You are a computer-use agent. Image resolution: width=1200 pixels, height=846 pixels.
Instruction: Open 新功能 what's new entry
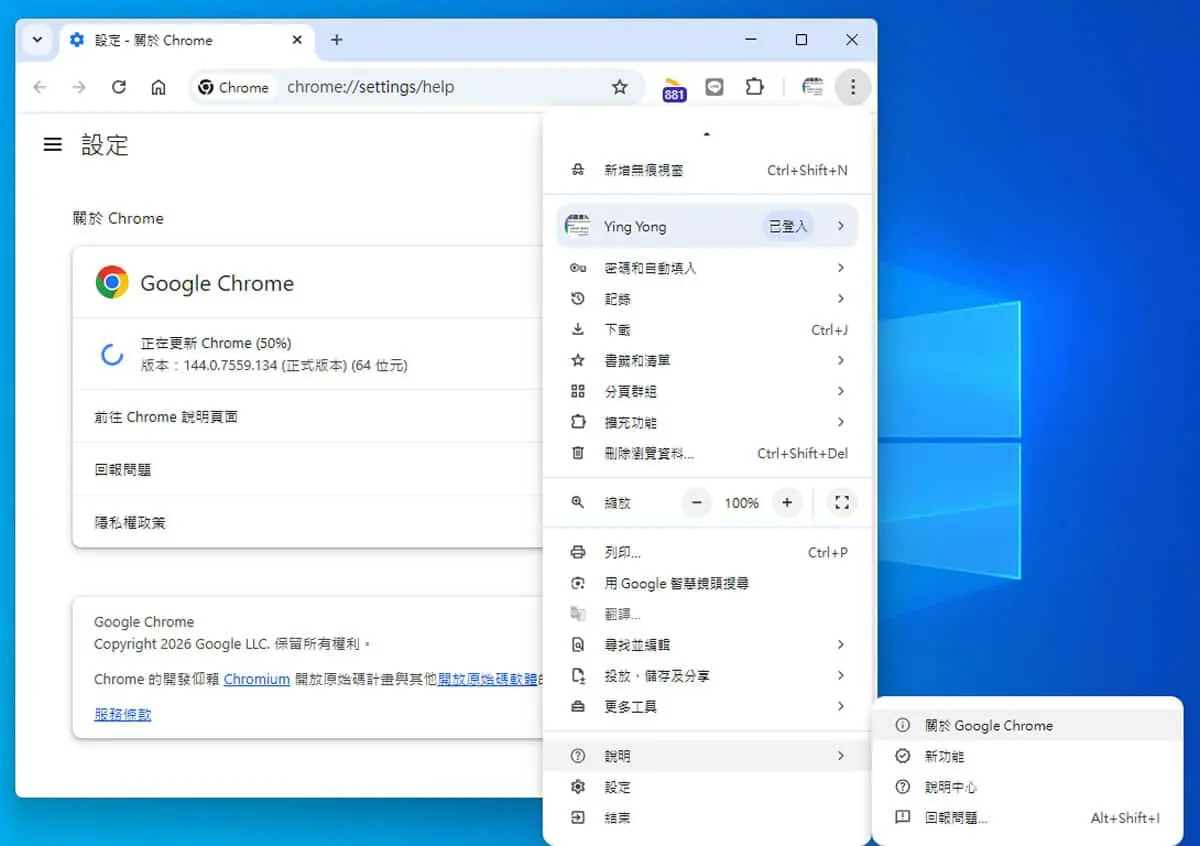point(1028,757)
